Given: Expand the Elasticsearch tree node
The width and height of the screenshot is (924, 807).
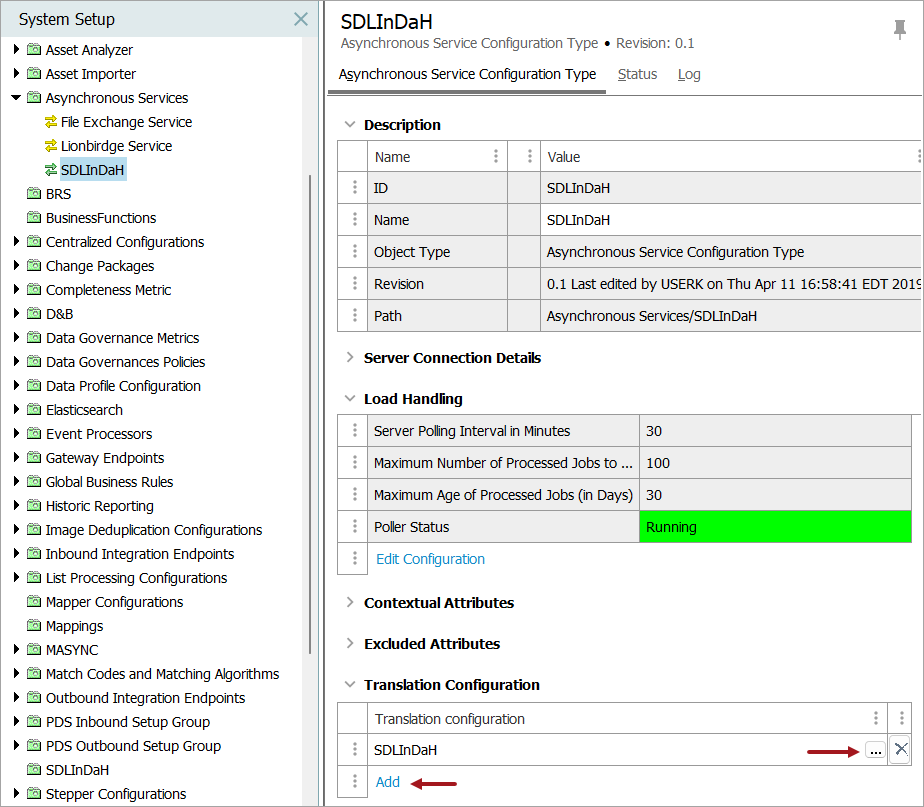Looking at the screenshot, I should point(16,410).
